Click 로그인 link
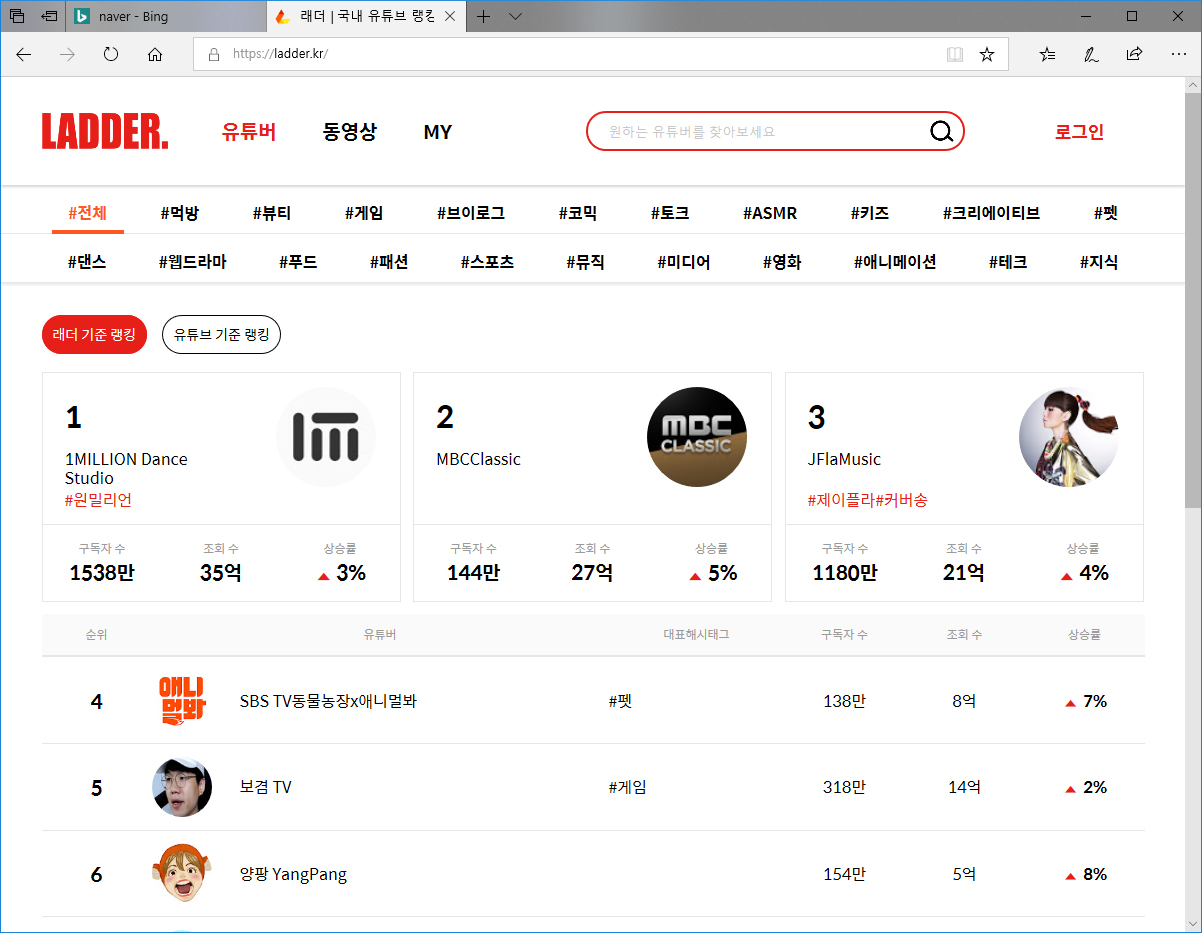This screenshot has height=933, width=1202. pyautogui.click(x=1079, y=132)
